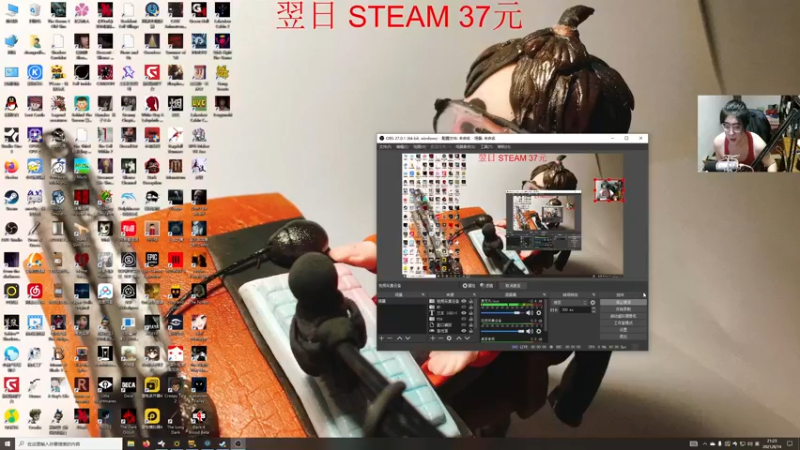Enable Studio Mode button in OBS controls
This screenshot has height=450, width=800.
click(623, 323)
